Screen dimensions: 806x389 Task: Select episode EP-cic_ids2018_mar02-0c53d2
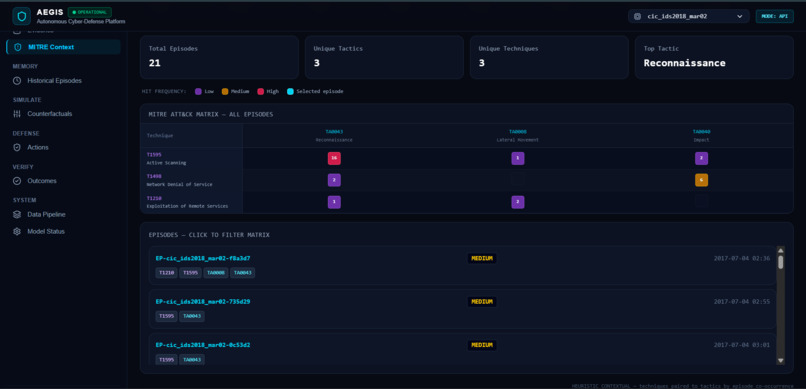[462, 349]
